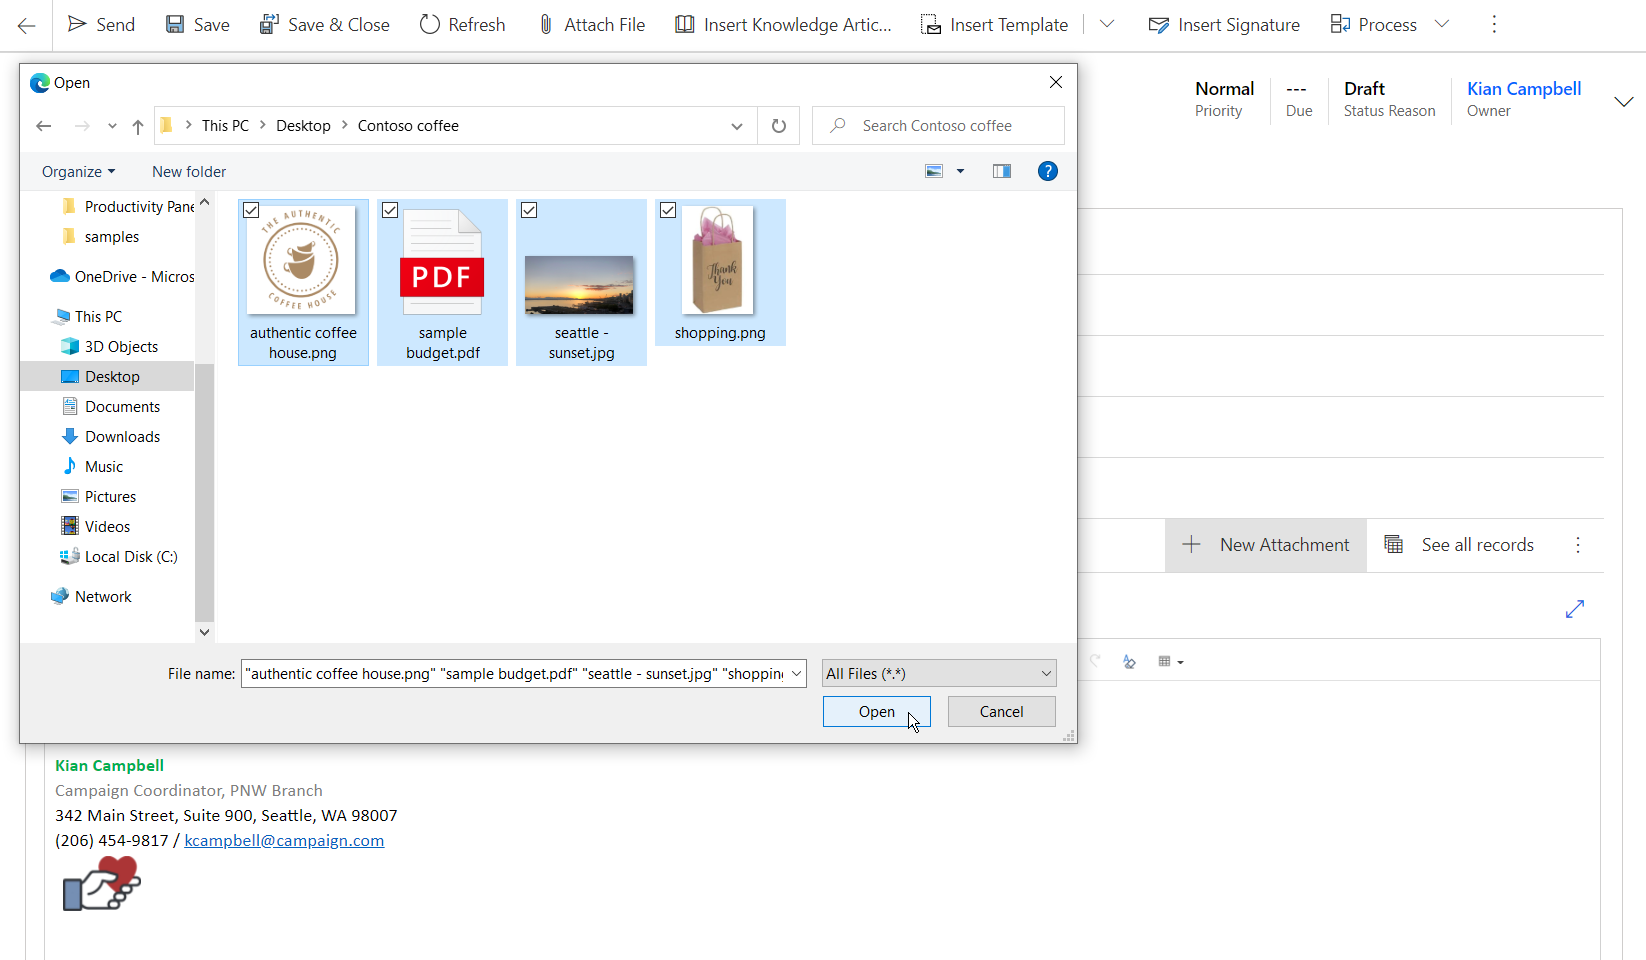Click the dialog's help question mark icon
Viewport: 1646px width, 960px height.
coord(1047,171)
